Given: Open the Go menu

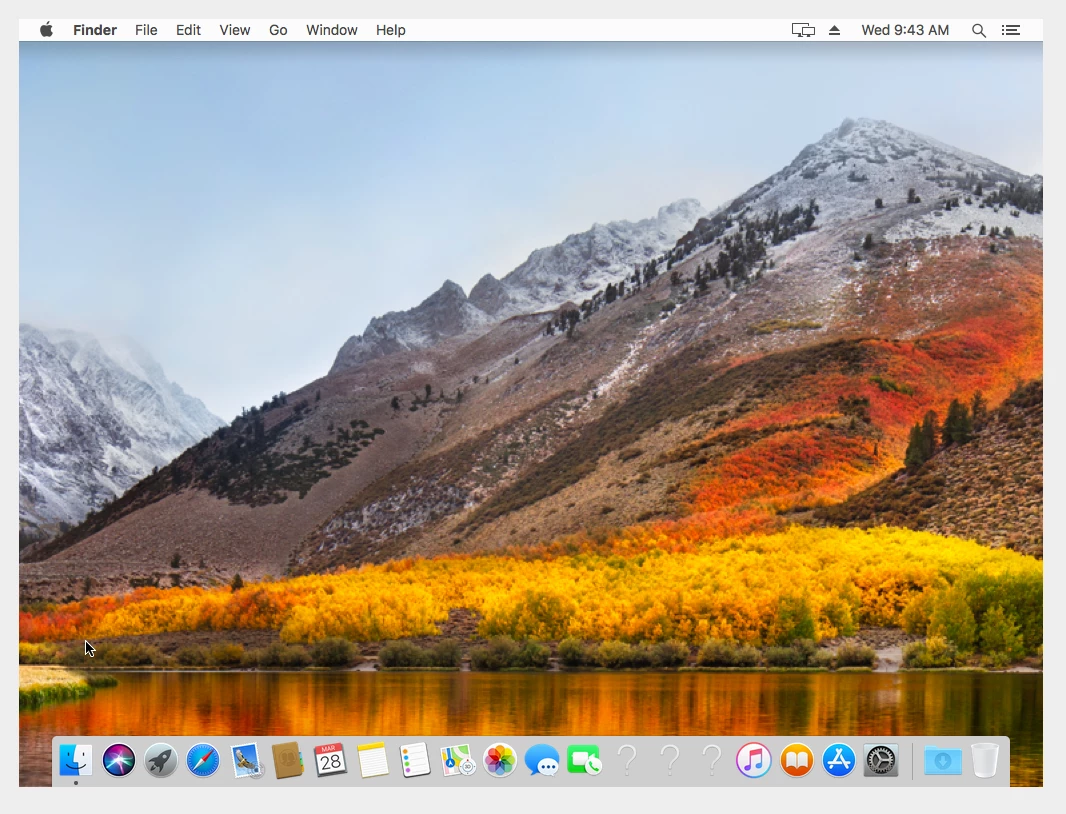Looking at the screenshot, I should pos(278,30).
